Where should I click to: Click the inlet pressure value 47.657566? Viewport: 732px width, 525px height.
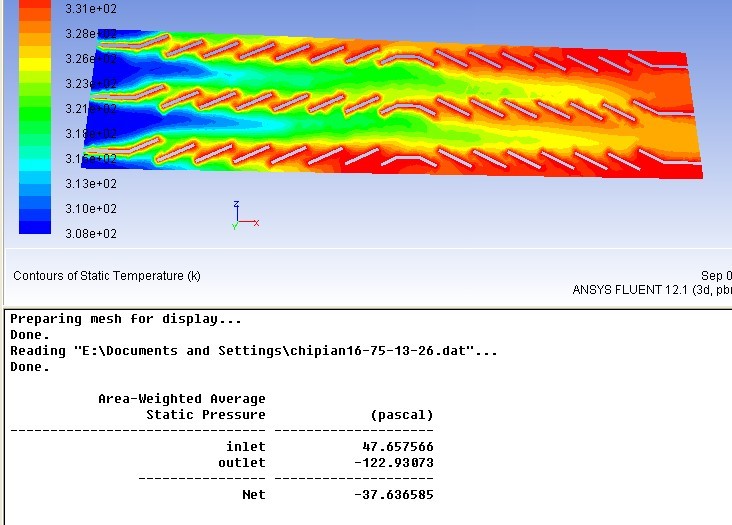(x=397, y=447)
